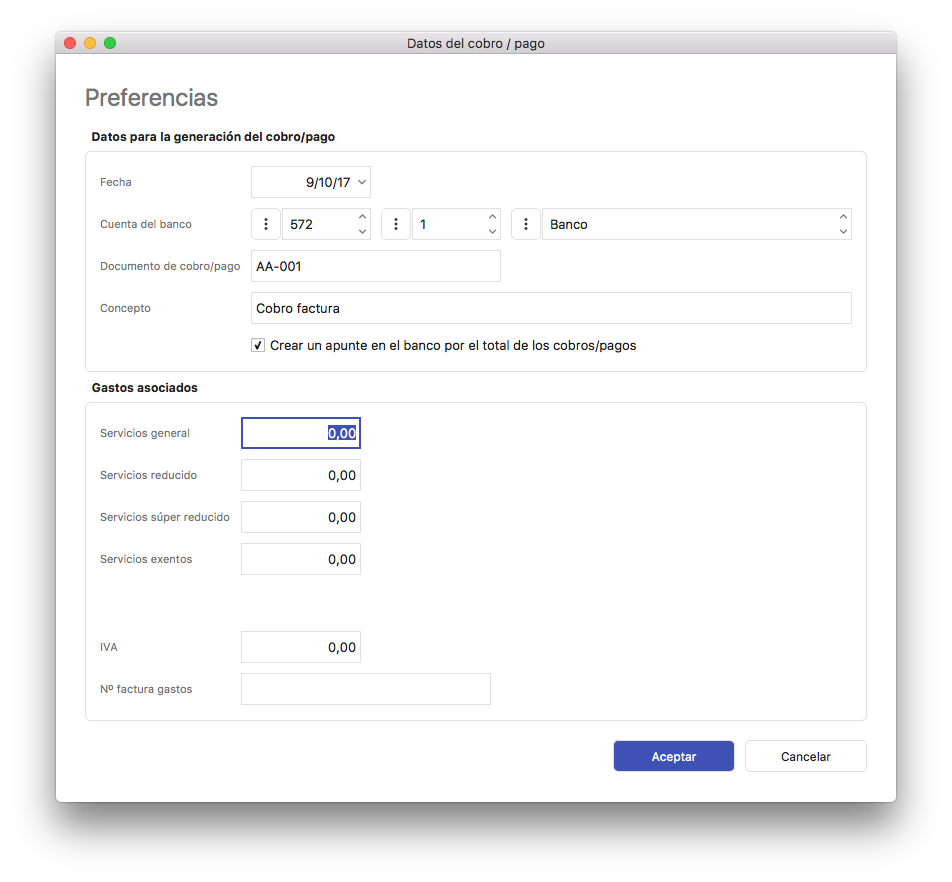Minimize the window with the yellow button
The image size is (952, 882).
coord(90,43)
